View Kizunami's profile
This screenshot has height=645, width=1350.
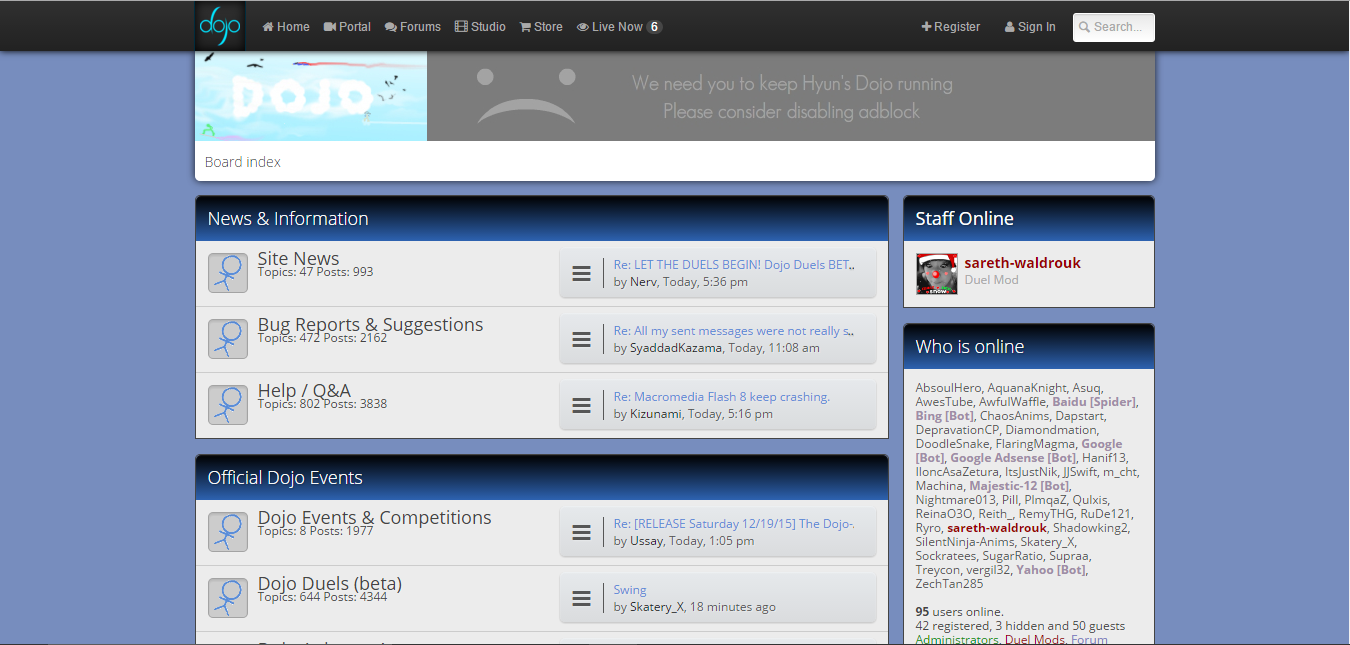click(656, 414)
